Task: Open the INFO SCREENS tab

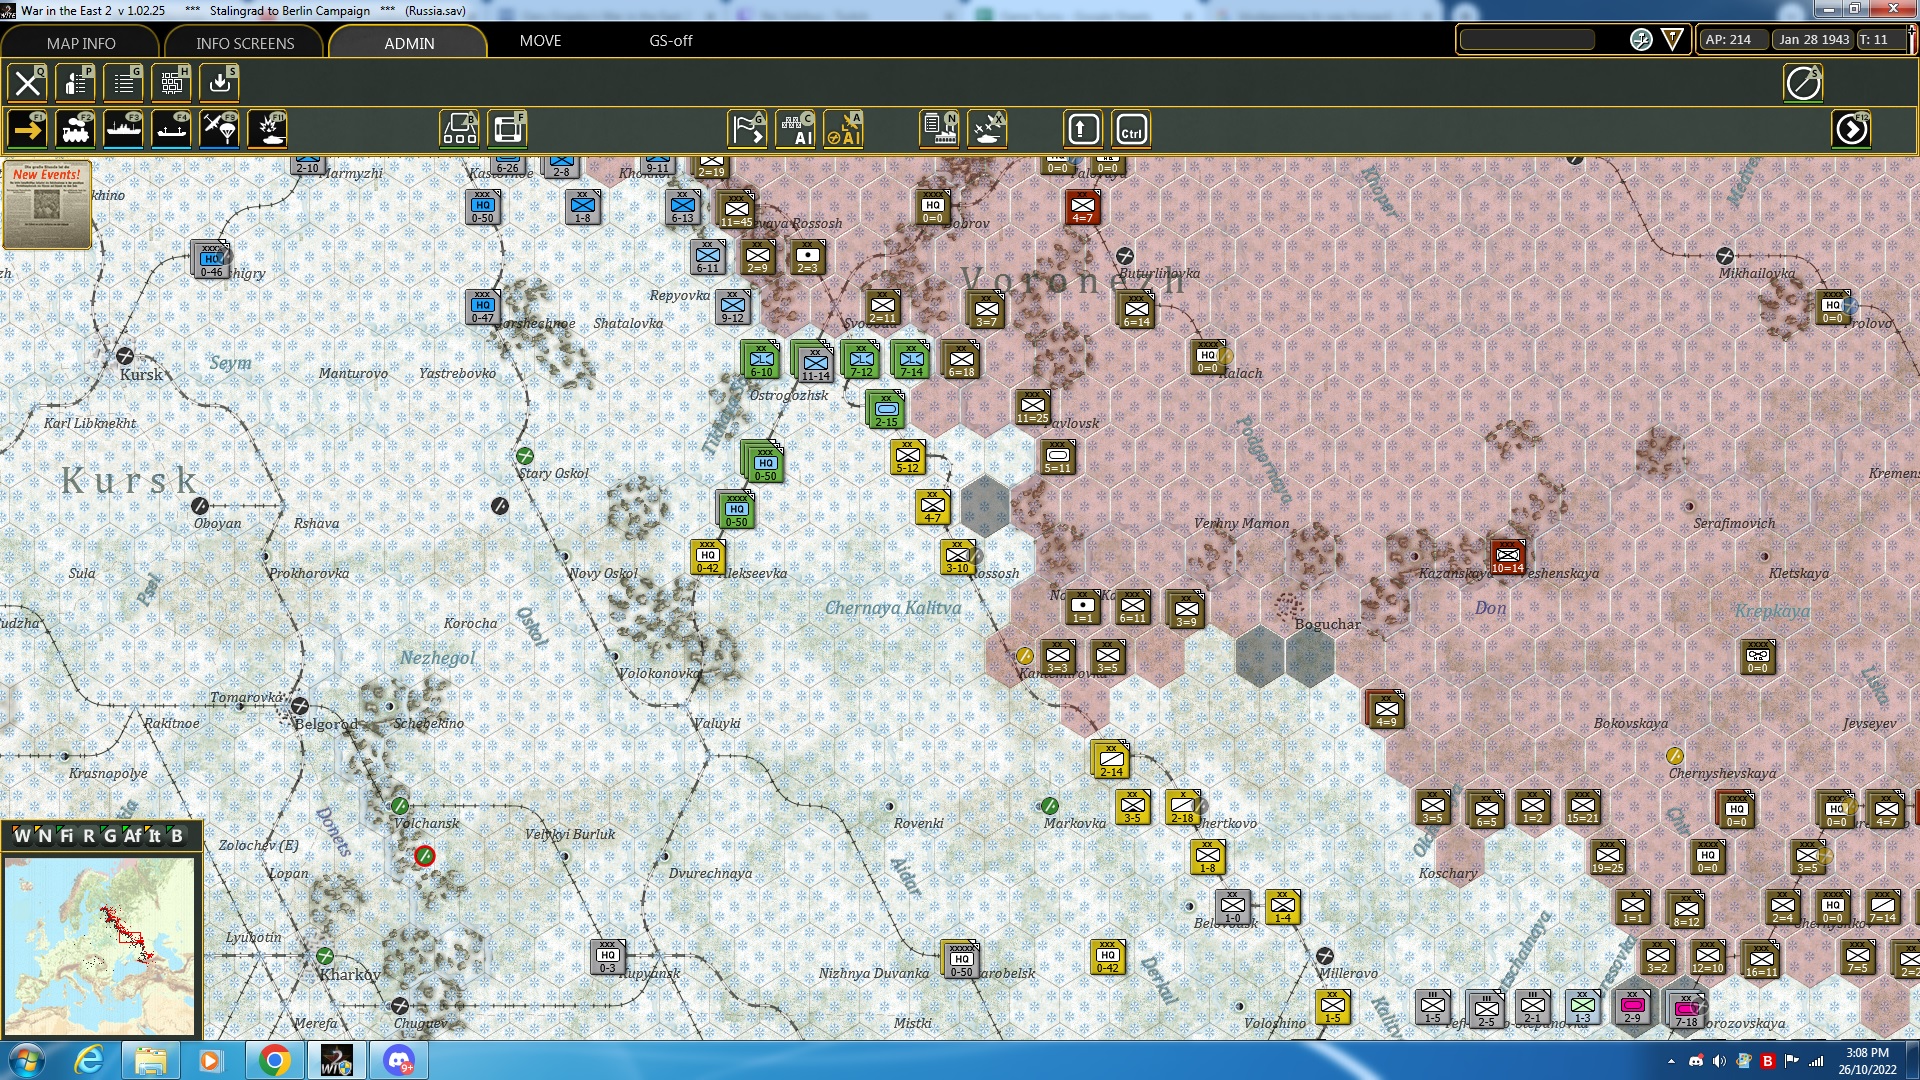Action: coord(243,43)
